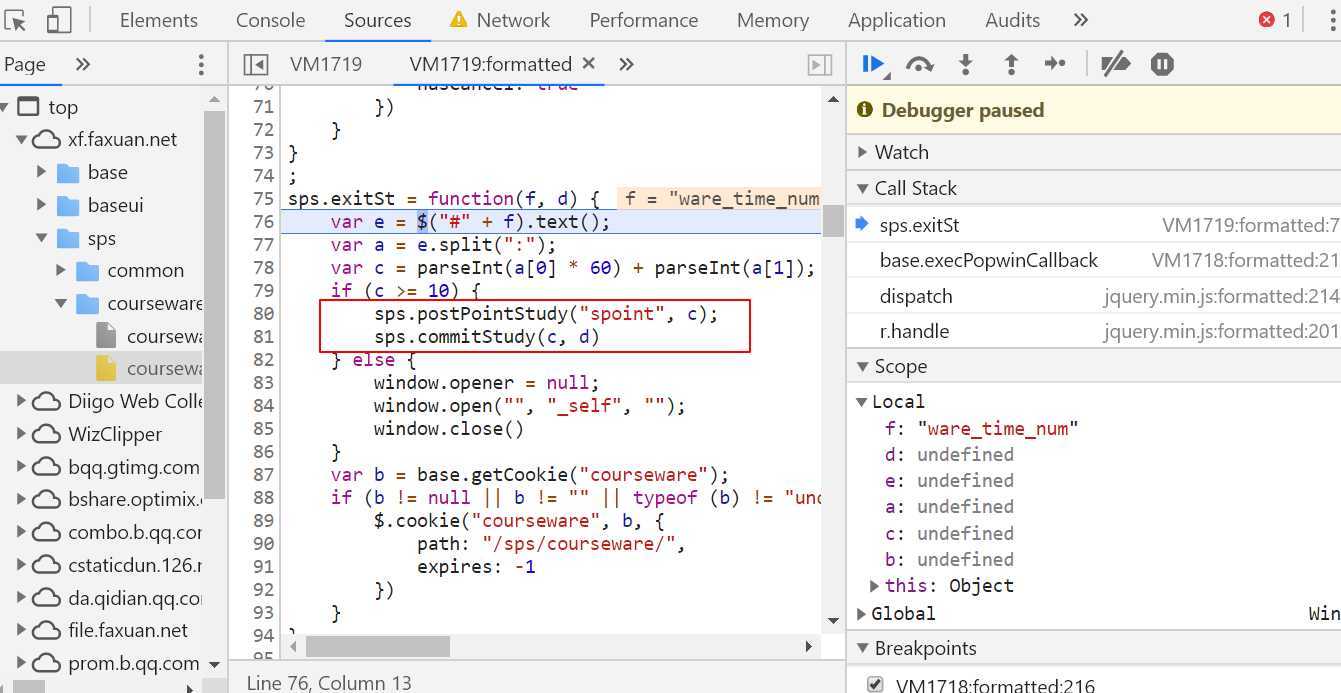Screen dimensions: 1341x693
Task: Click the 'Debugger paused' info icon
Action: click(865, 110)
